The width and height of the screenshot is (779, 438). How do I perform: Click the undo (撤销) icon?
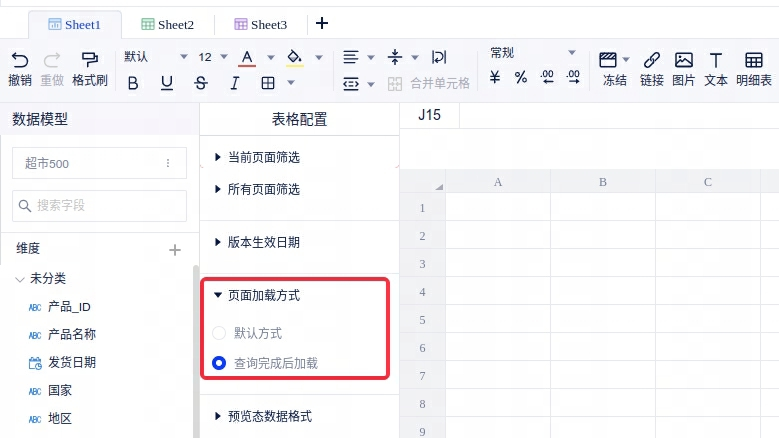[x=20, y=60]
